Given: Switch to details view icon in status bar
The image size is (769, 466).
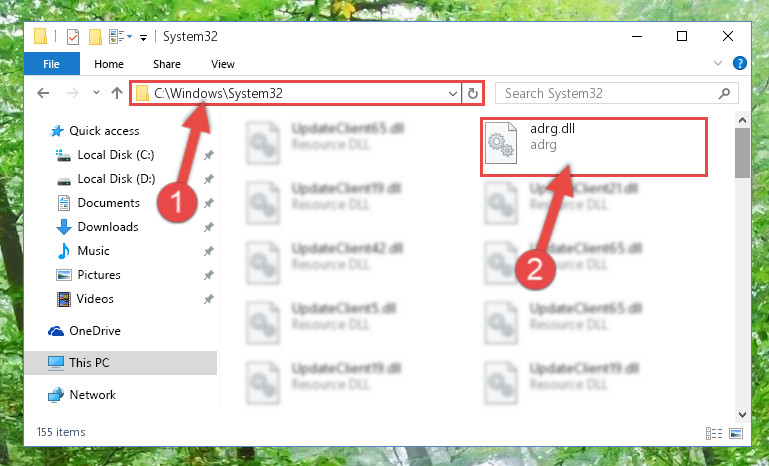Looking at the screenshot, I should [x=714, y=433].
